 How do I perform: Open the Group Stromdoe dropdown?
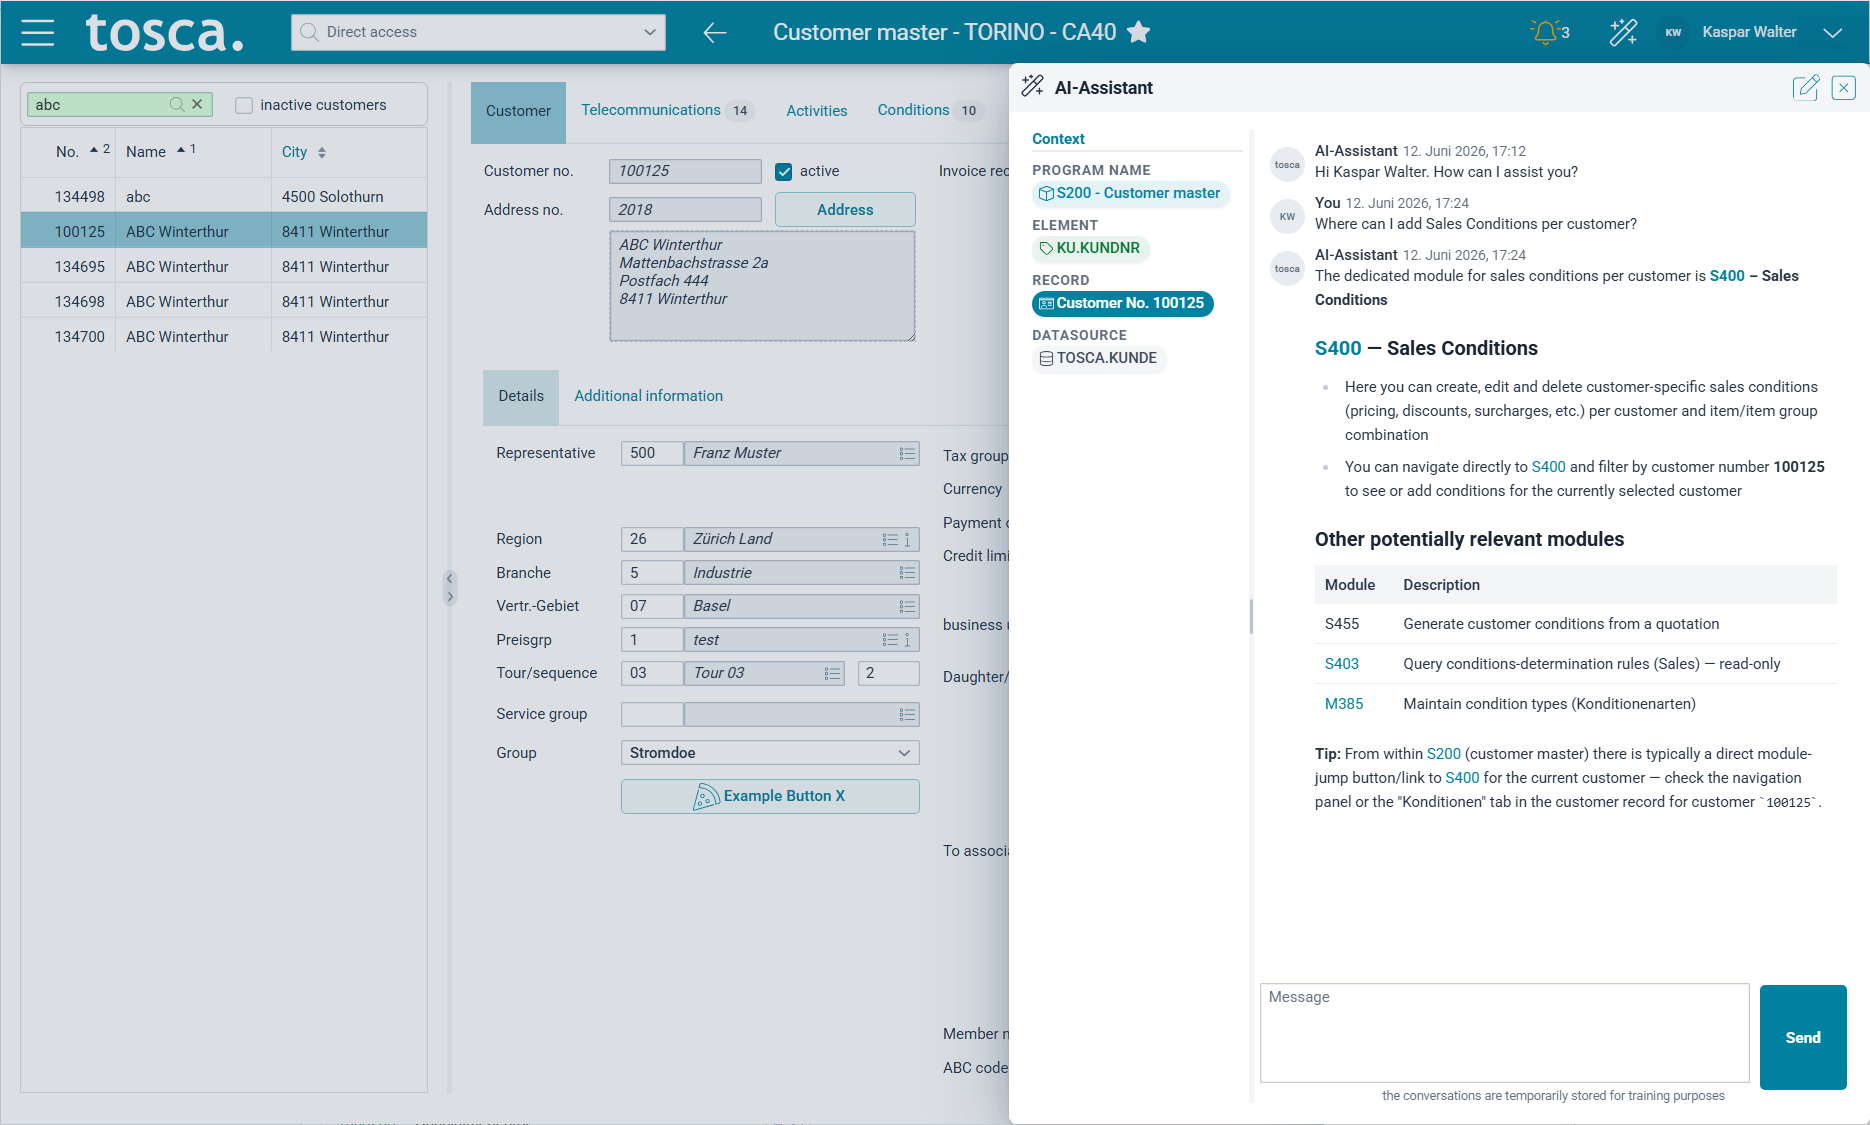770,753
